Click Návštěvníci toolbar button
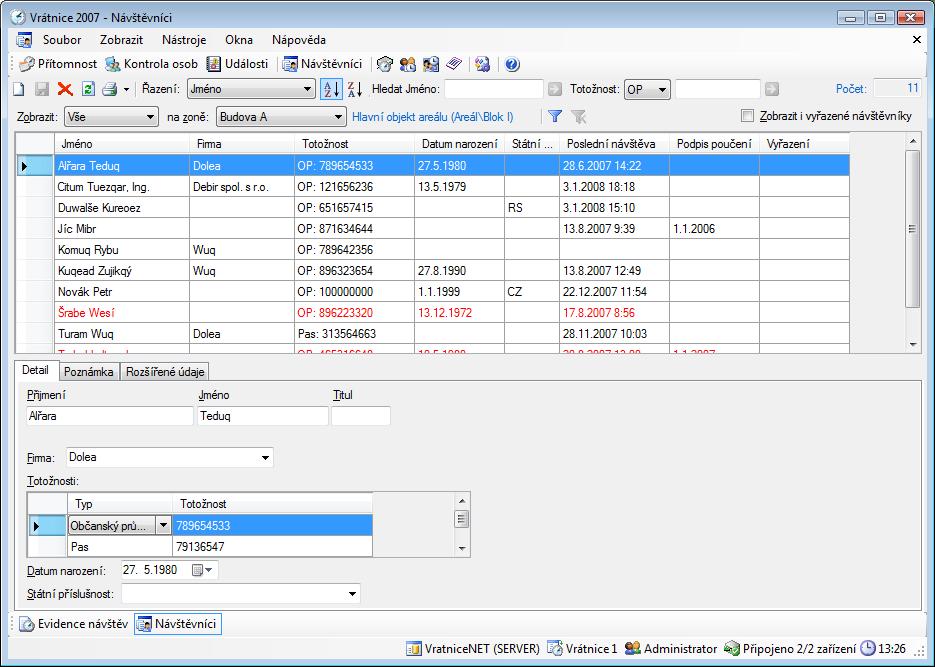This screenshot has width=935, height=667. point(323,64)
